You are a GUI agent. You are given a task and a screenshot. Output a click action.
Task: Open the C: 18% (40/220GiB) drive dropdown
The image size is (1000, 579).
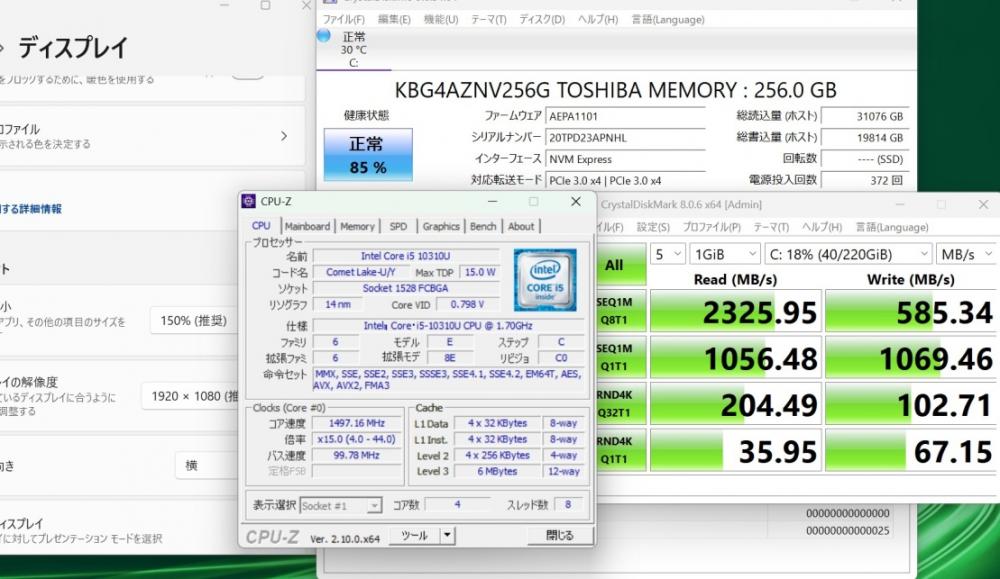point(848,254)
